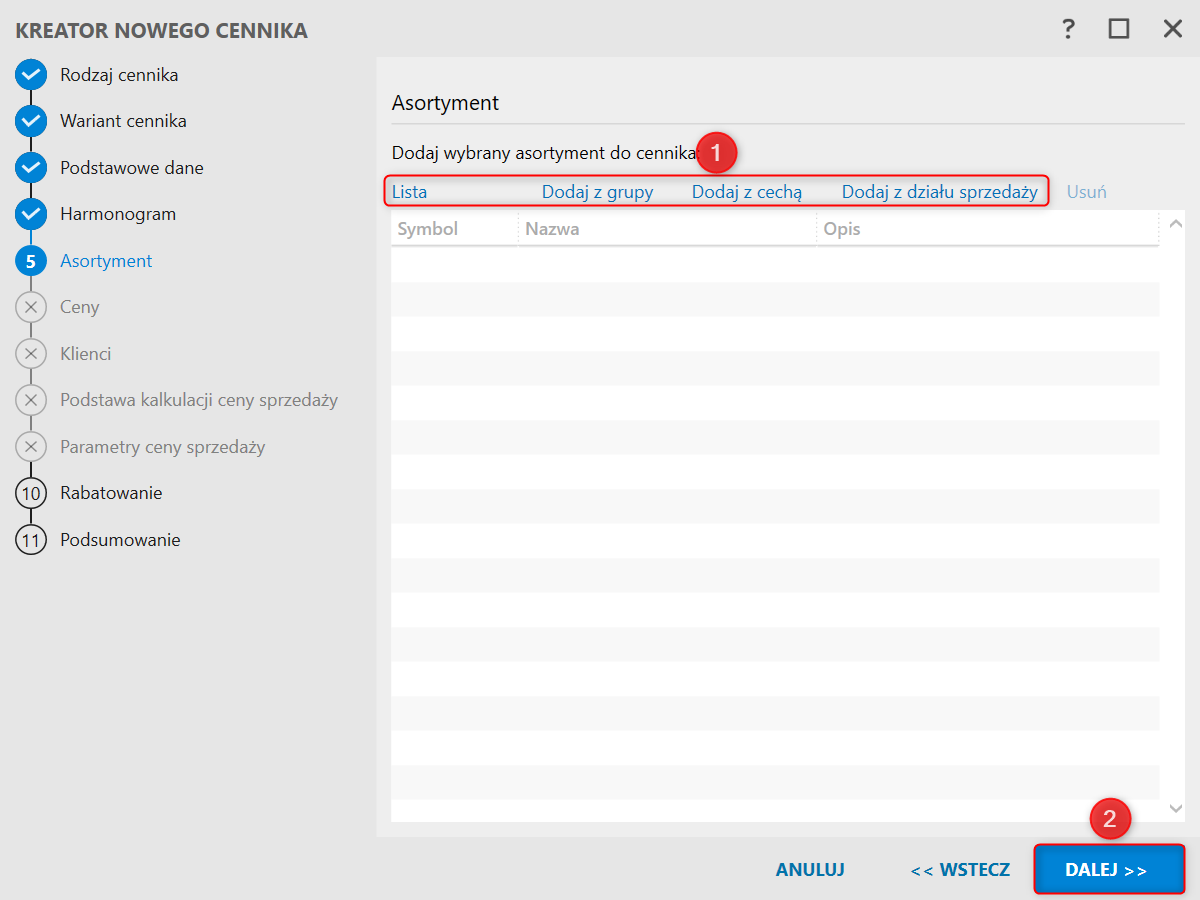Click the step 11 Podsumowanie circle icon
1200x900 pixels.
tap(31, 540)
